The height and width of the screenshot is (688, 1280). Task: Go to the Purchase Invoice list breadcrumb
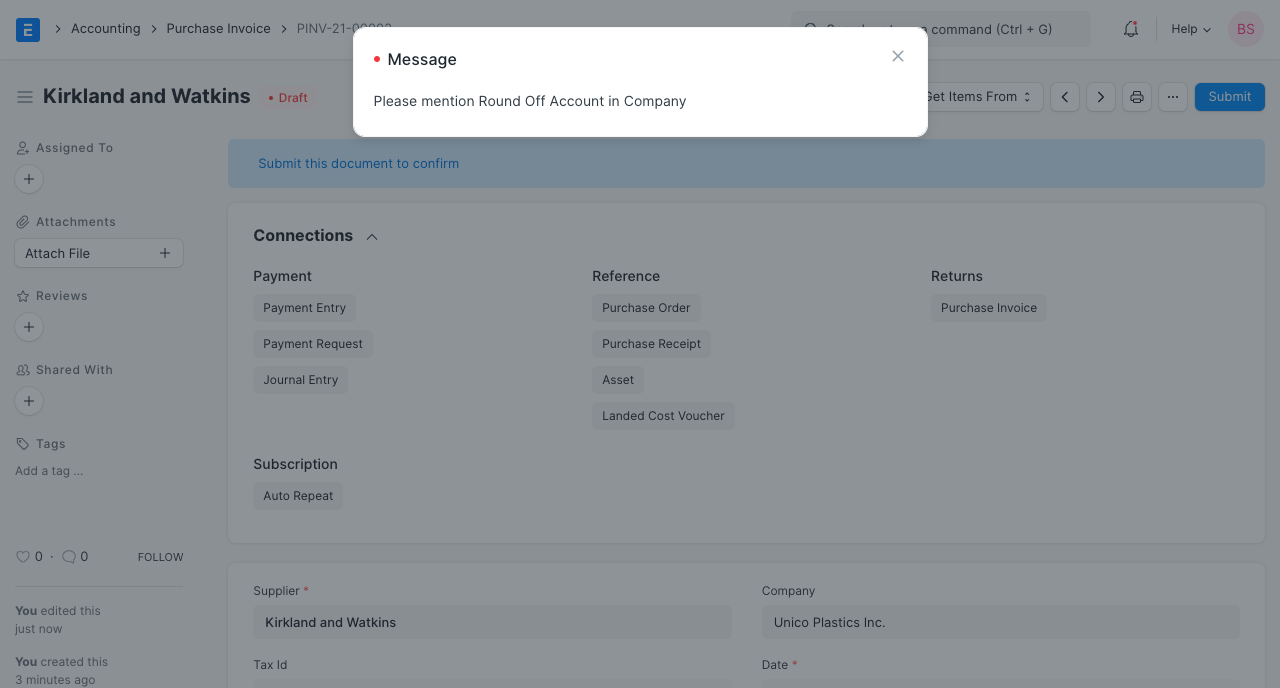[x=218, y=28]
